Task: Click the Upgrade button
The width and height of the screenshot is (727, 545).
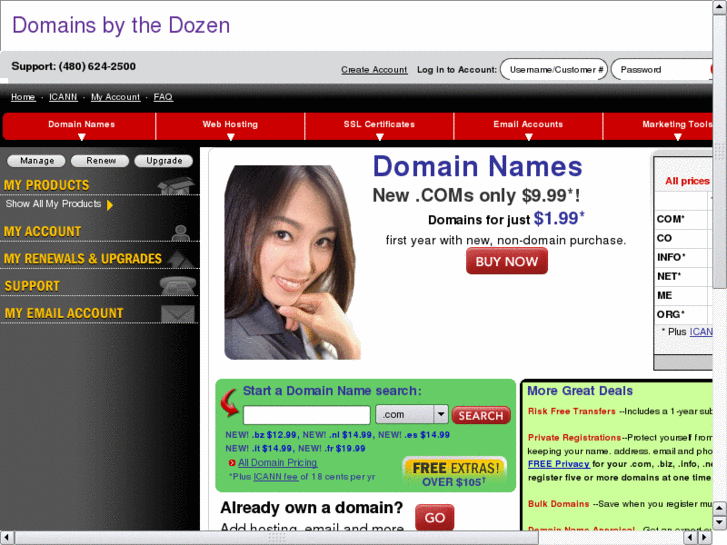Action: (x=164, y=160)
